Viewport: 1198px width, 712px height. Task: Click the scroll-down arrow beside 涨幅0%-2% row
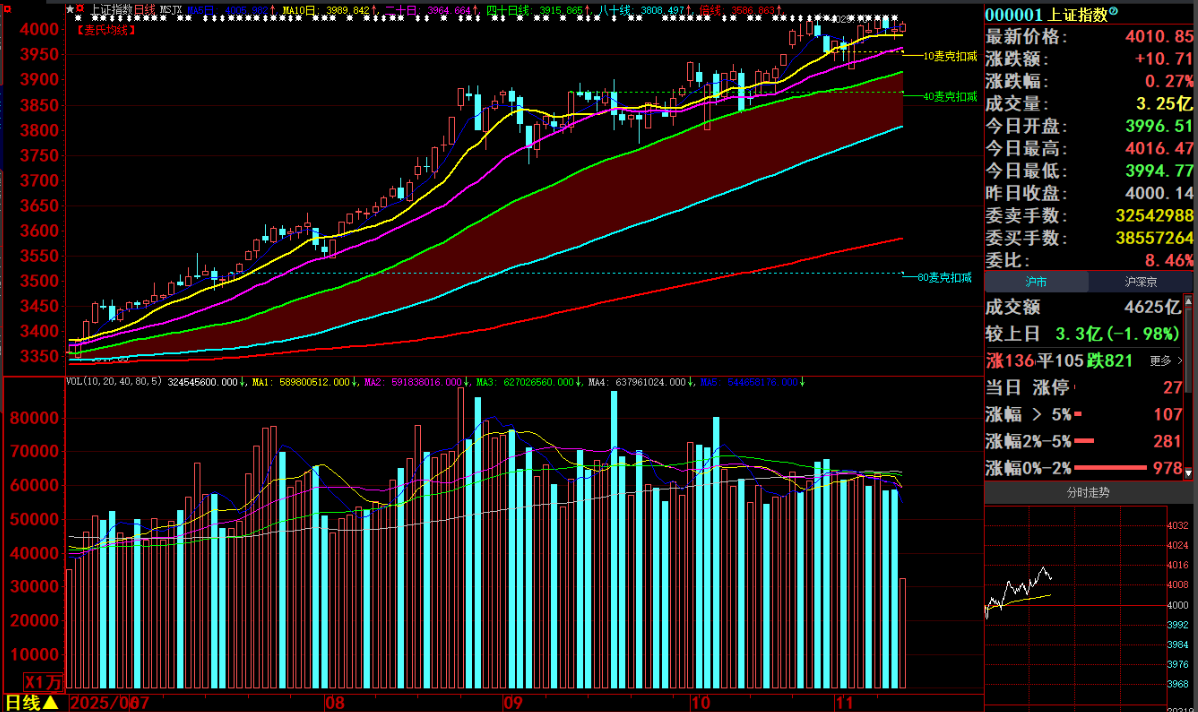coord(1188,470)
